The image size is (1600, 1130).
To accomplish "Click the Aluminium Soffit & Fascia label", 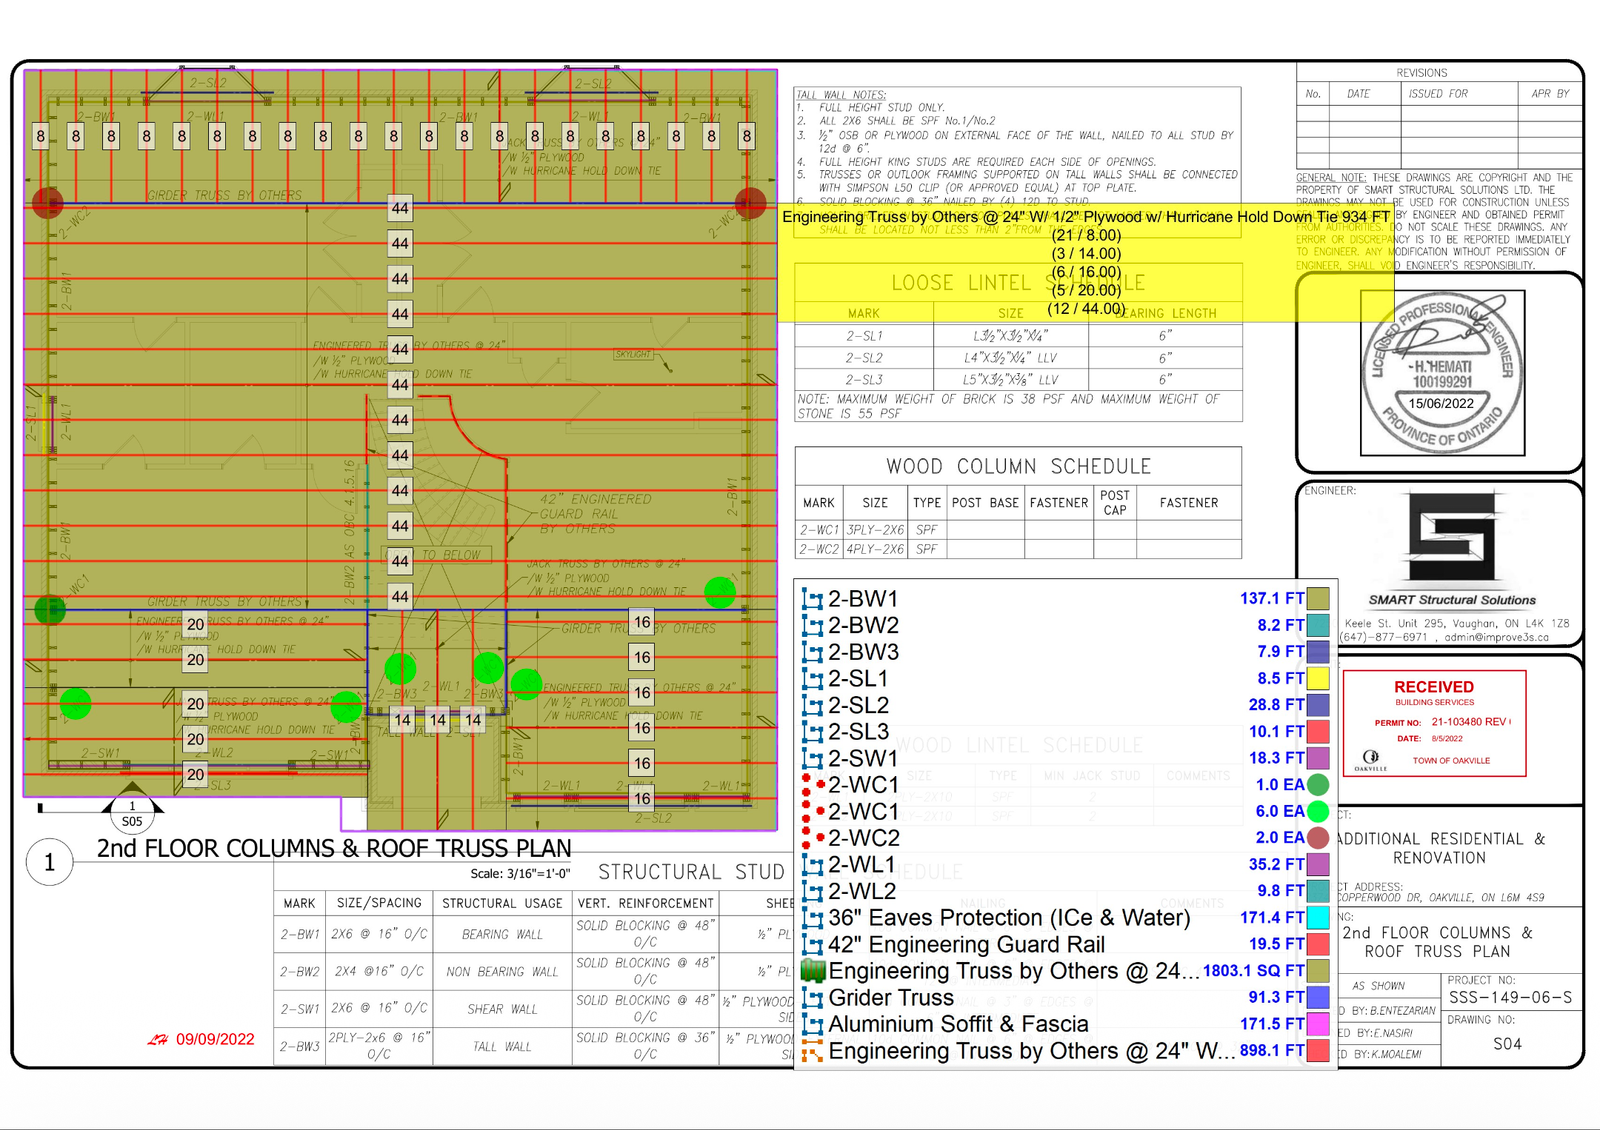I will (958, 1024).
